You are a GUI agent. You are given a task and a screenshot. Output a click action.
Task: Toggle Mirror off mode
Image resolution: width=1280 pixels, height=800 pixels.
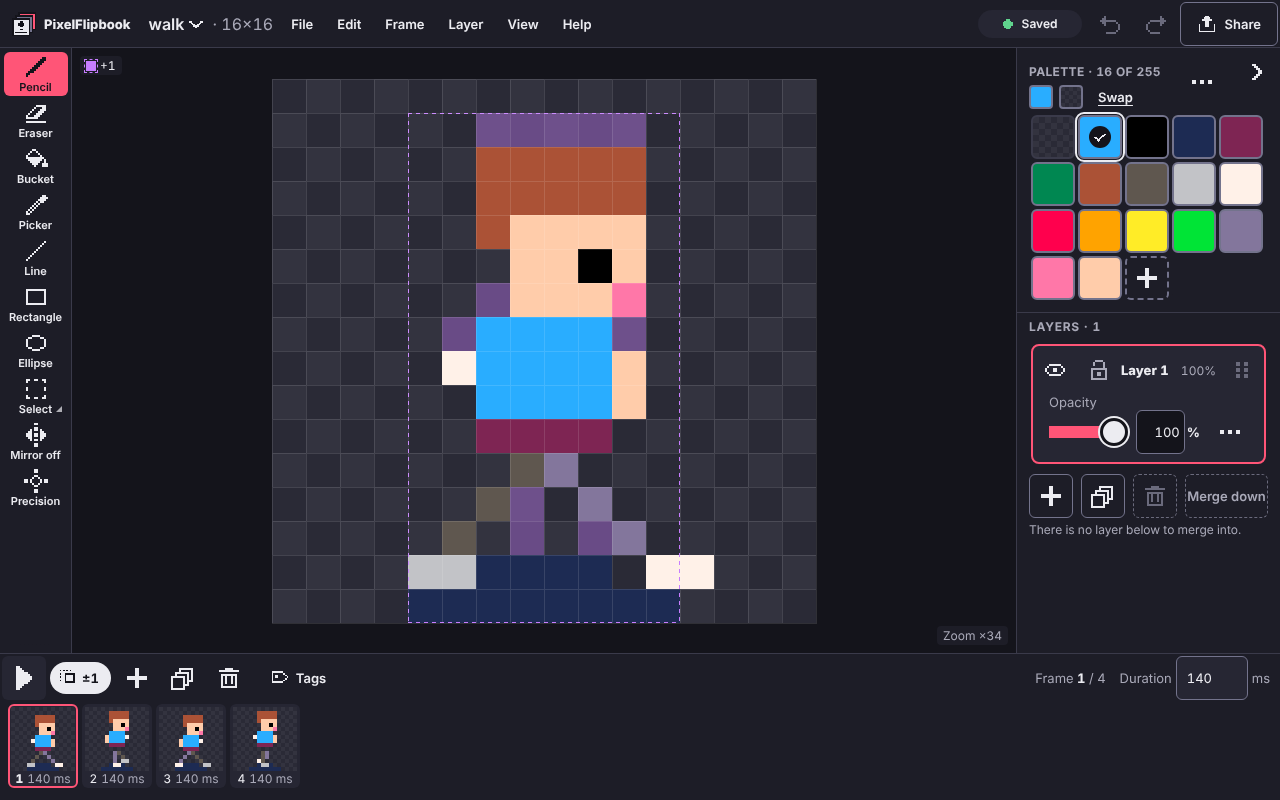(36, 442)
